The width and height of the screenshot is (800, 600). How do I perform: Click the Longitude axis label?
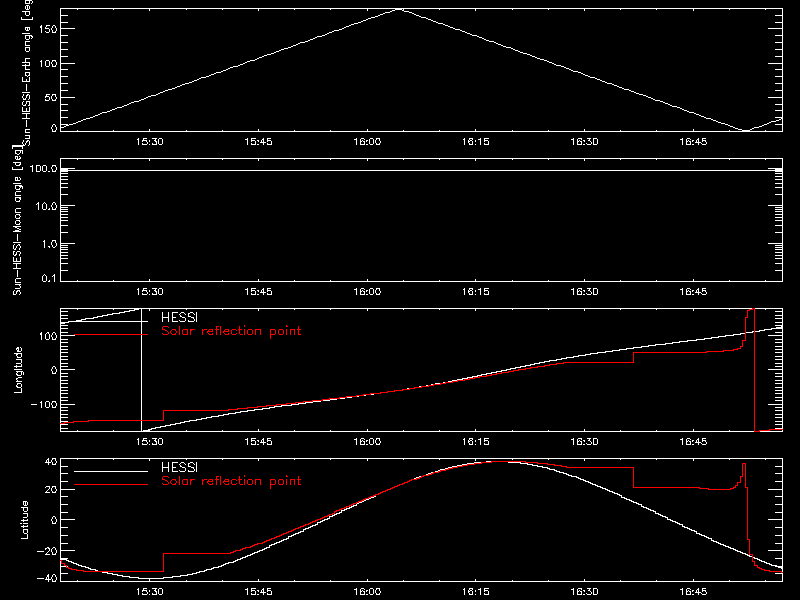coord(18,370)
